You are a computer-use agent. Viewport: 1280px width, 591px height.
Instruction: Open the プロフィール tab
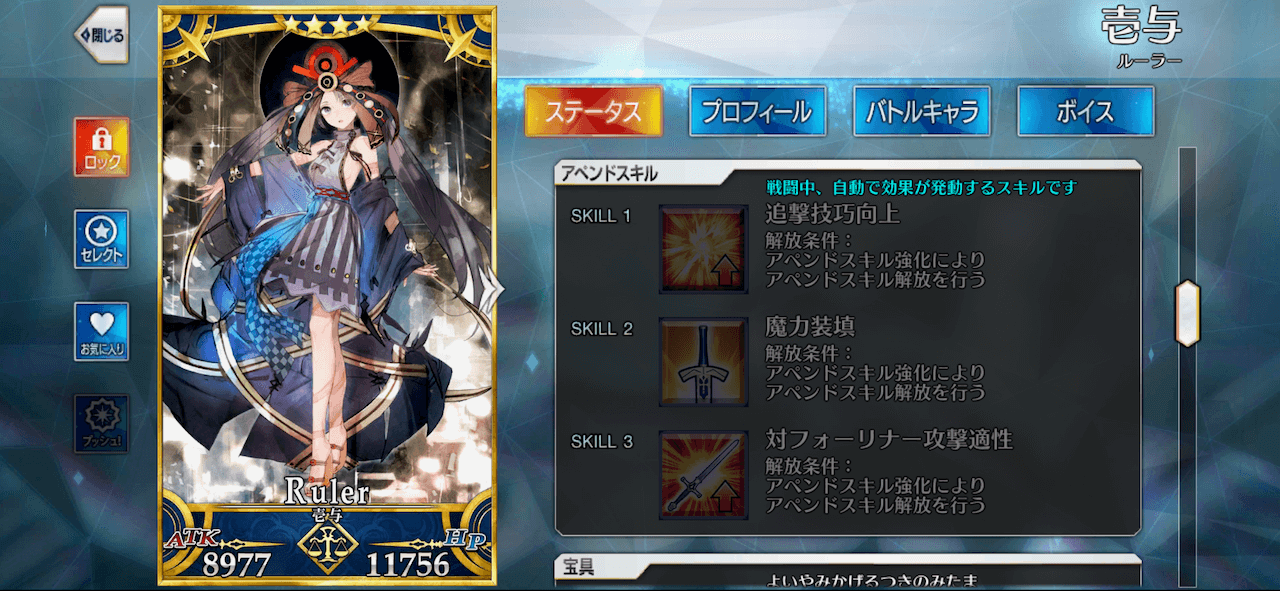(x=757, y=111)
